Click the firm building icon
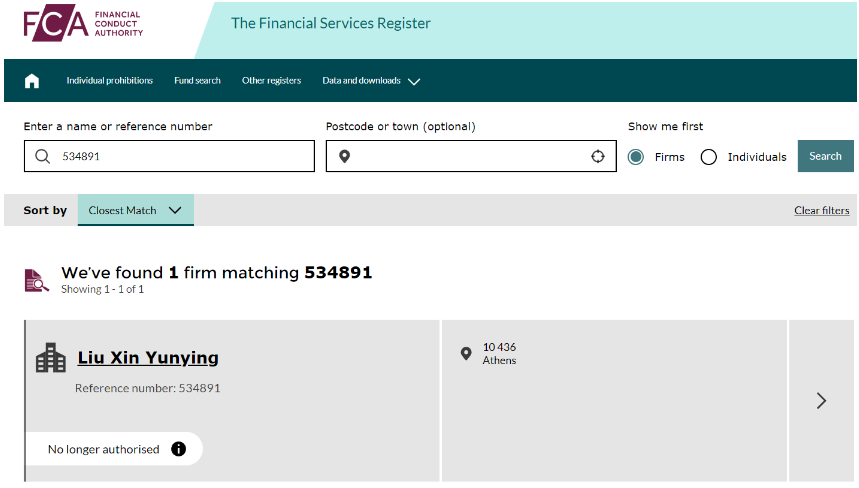This screenshot has width=859, height=488. [50, 358]
